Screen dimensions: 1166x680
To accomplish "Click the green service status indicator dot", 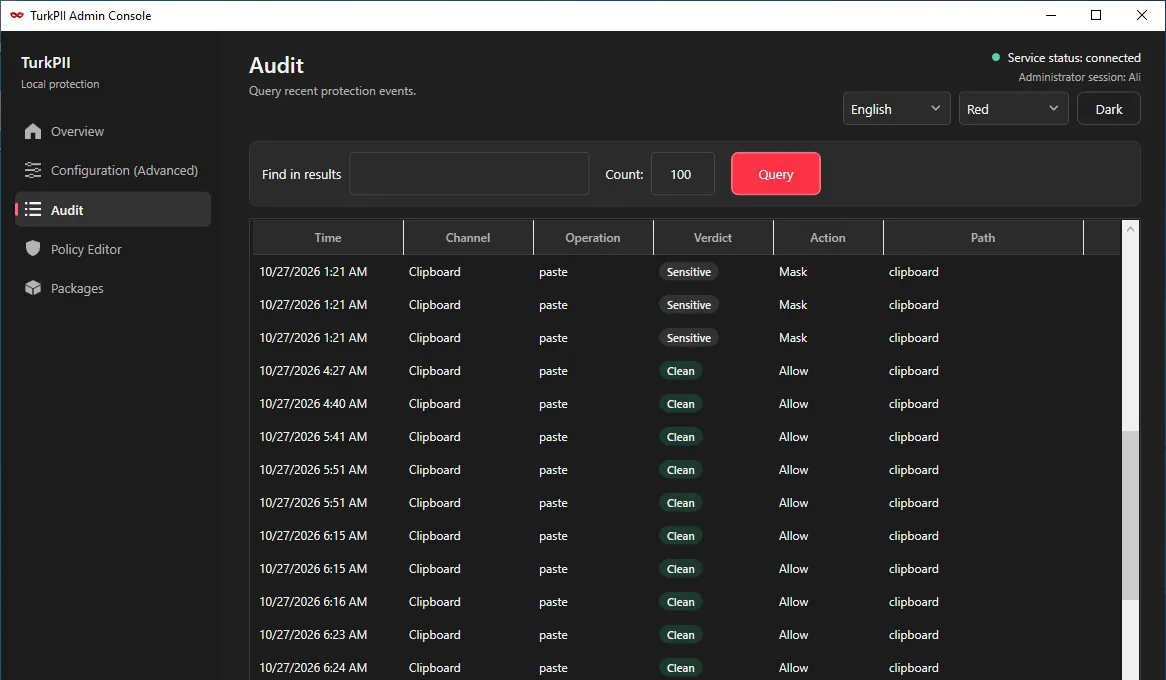I will pyautogui.click(x=996, y=57).
